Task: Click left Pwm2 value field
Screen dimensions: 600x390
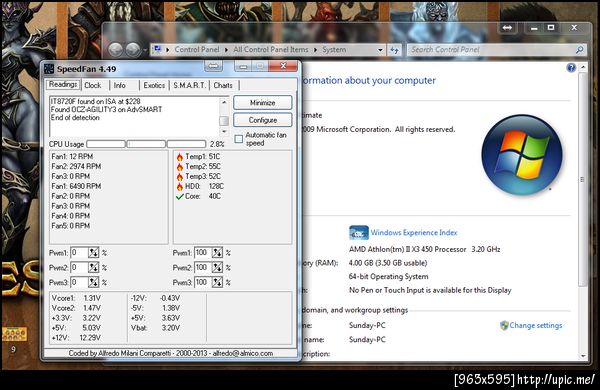Action: [x=80, y=268]
